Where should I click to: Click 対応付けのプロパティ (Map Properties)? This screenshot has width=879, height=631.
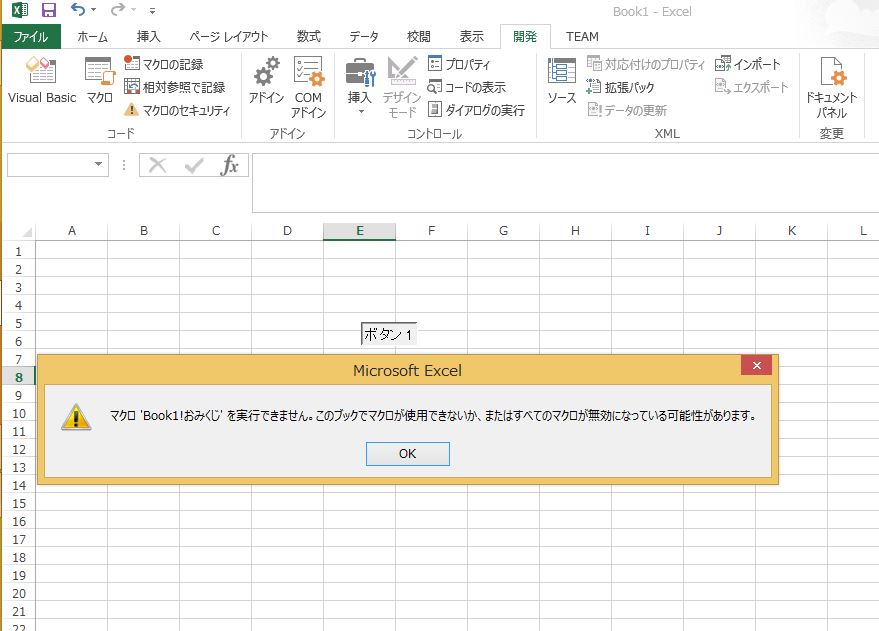[x=645, y=64]
